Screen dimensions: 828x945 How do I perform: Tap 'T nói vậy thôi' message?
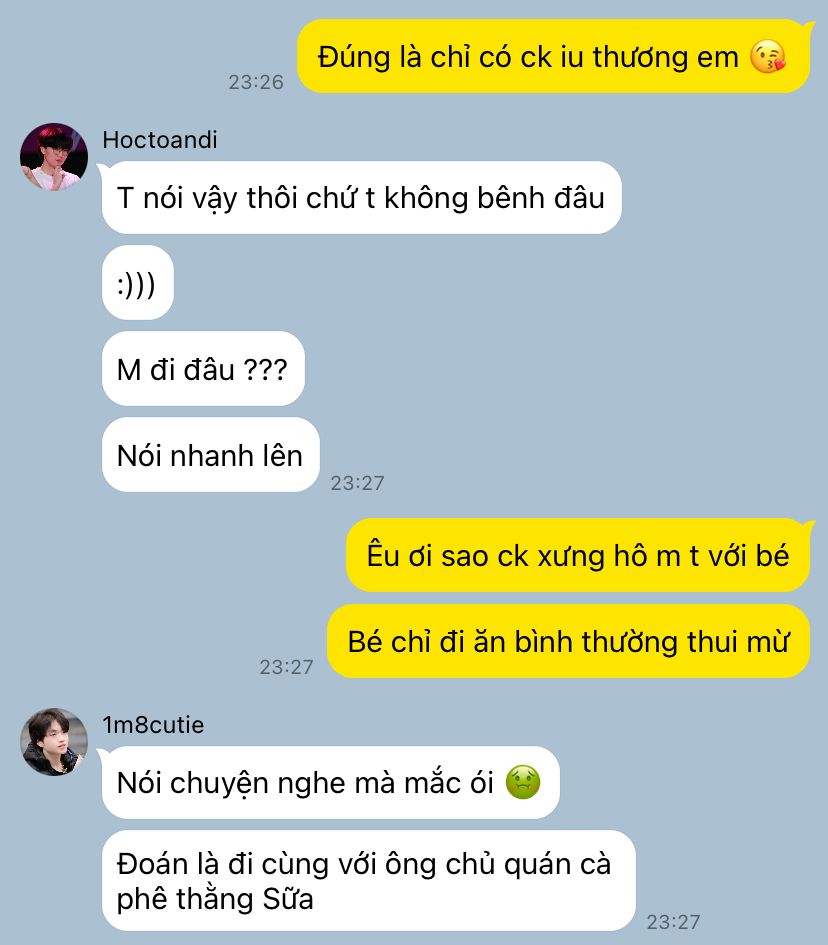(362, 198)
